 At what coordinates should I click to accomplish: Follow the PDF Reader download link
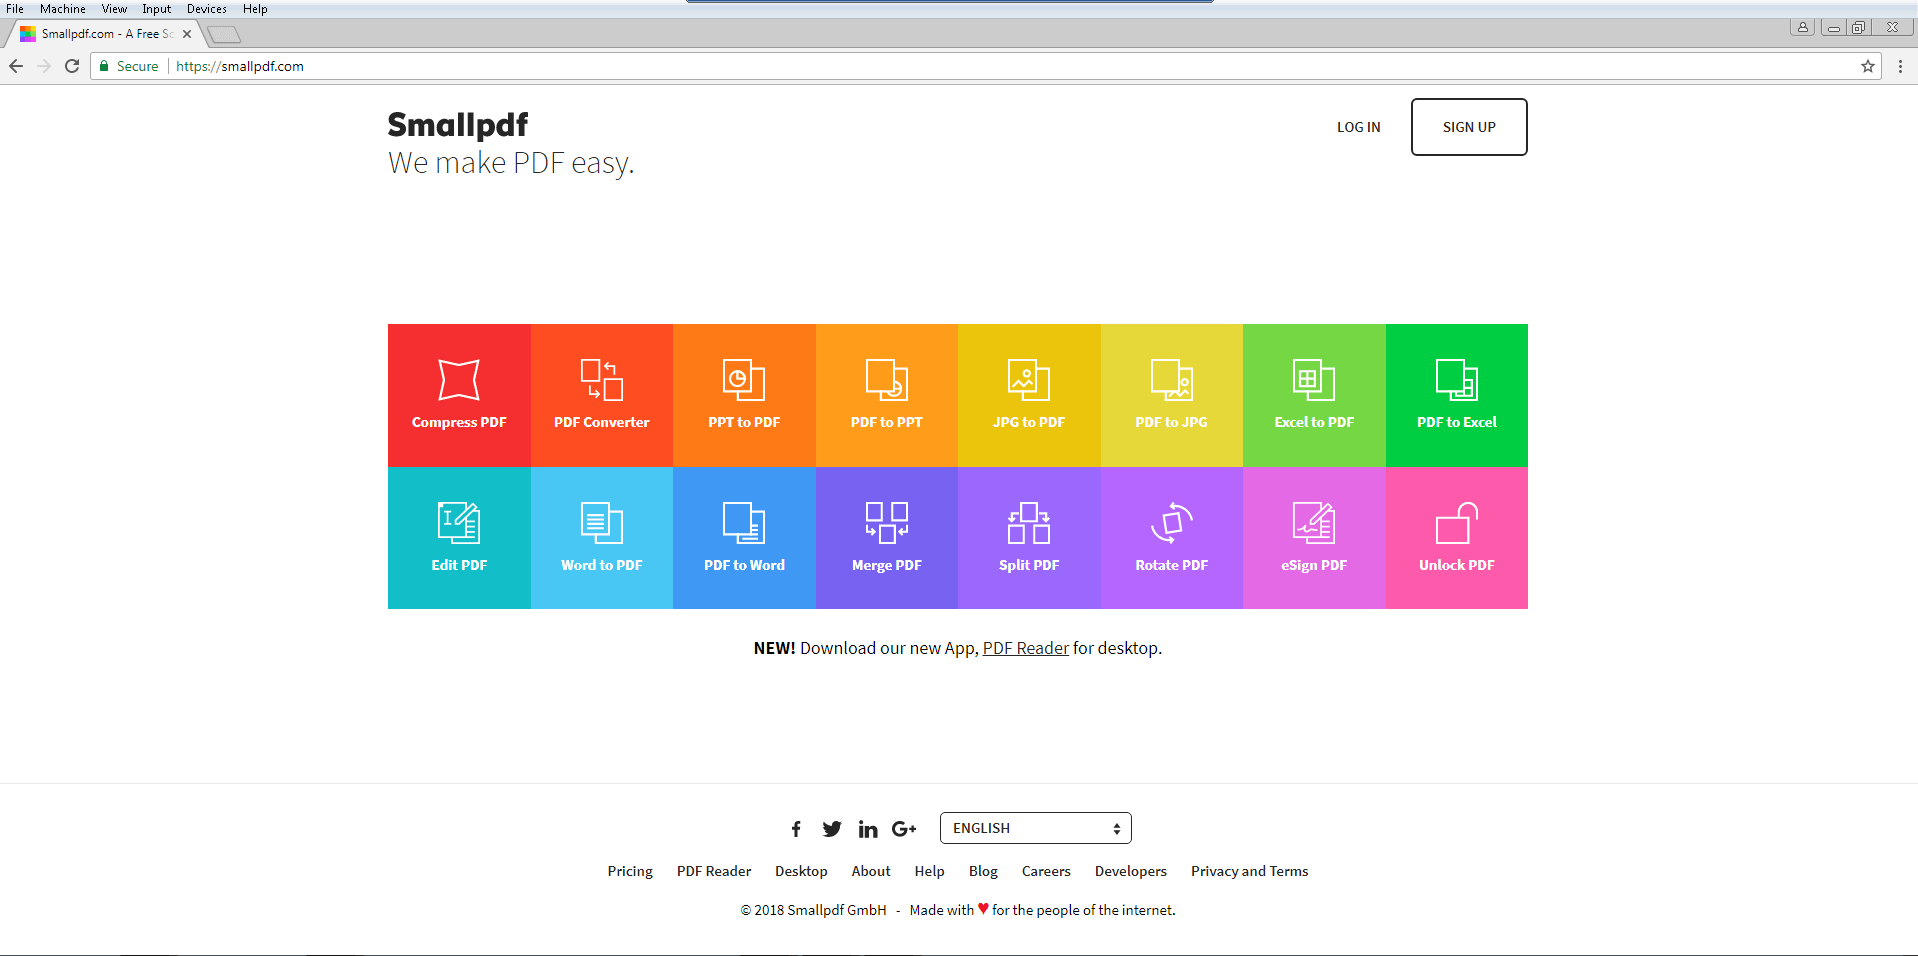(1025, 648)
